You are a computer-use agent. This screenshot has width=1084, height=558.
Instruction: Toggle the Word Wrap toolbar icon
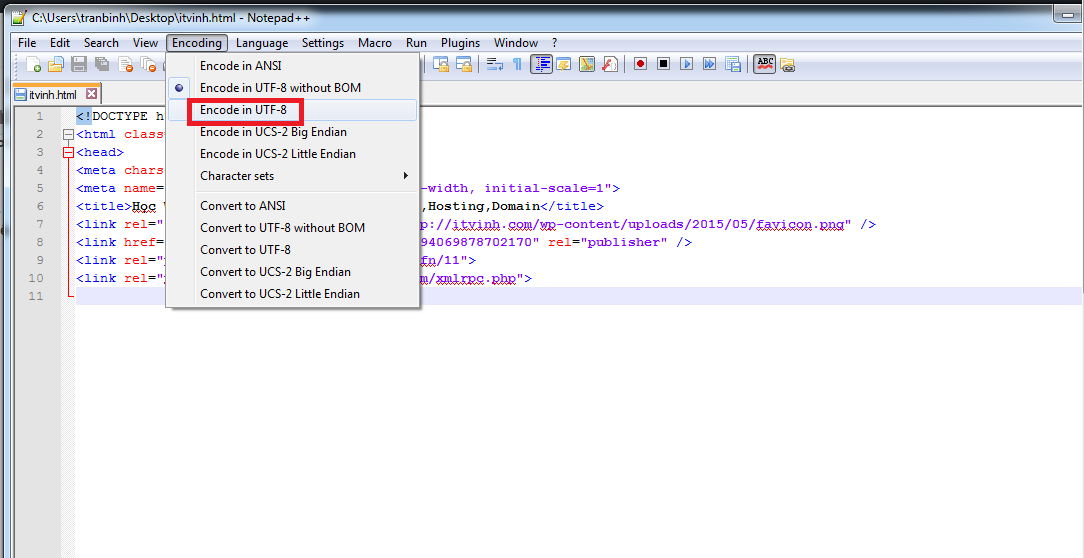coord(494,65)
